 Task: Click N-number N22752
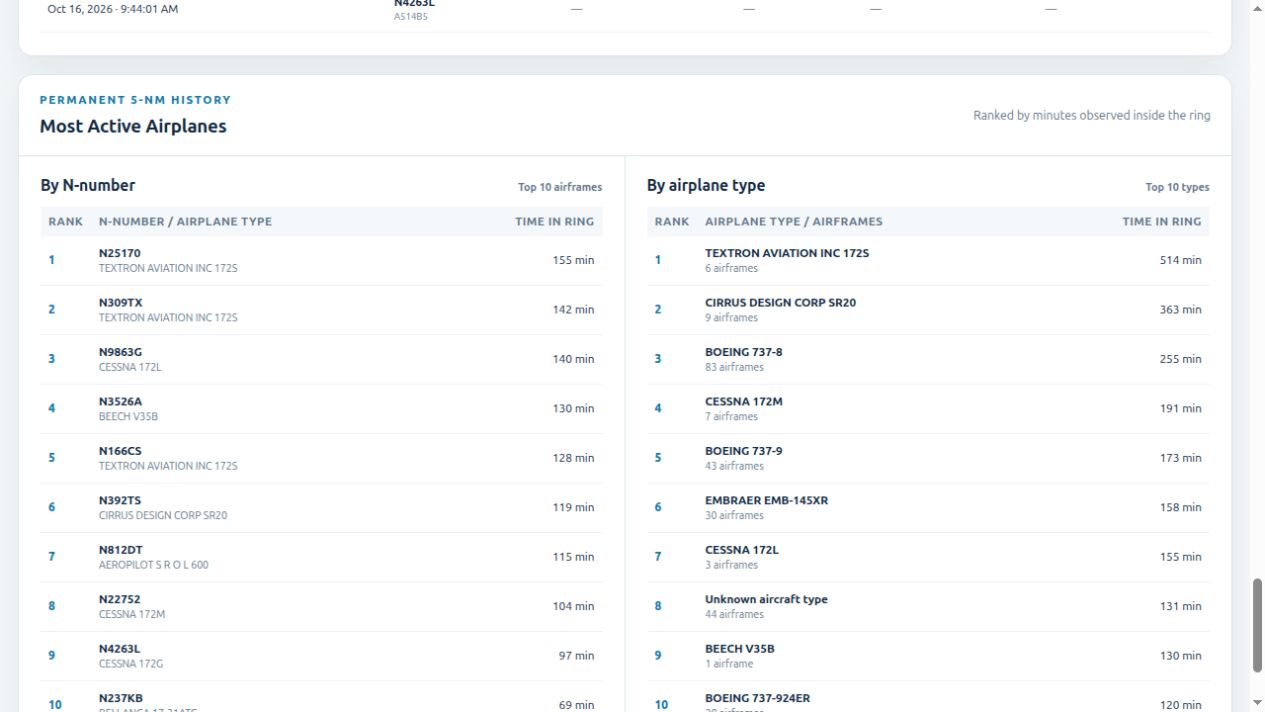pyautogui.click(x=120, y=599)
